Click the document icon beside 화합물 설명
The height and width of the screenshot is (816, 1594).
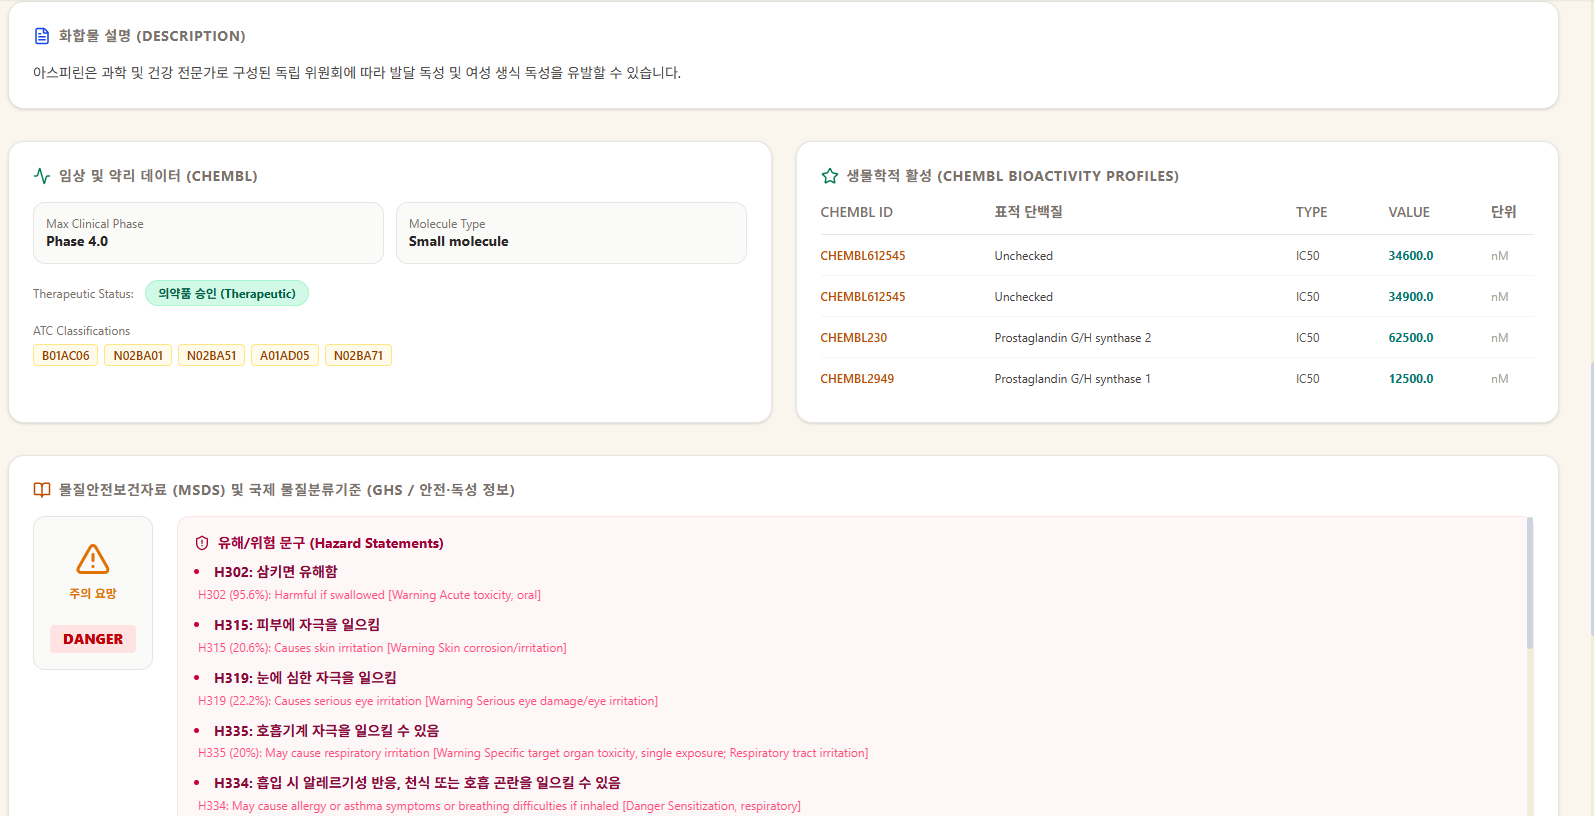click(42, 36)
